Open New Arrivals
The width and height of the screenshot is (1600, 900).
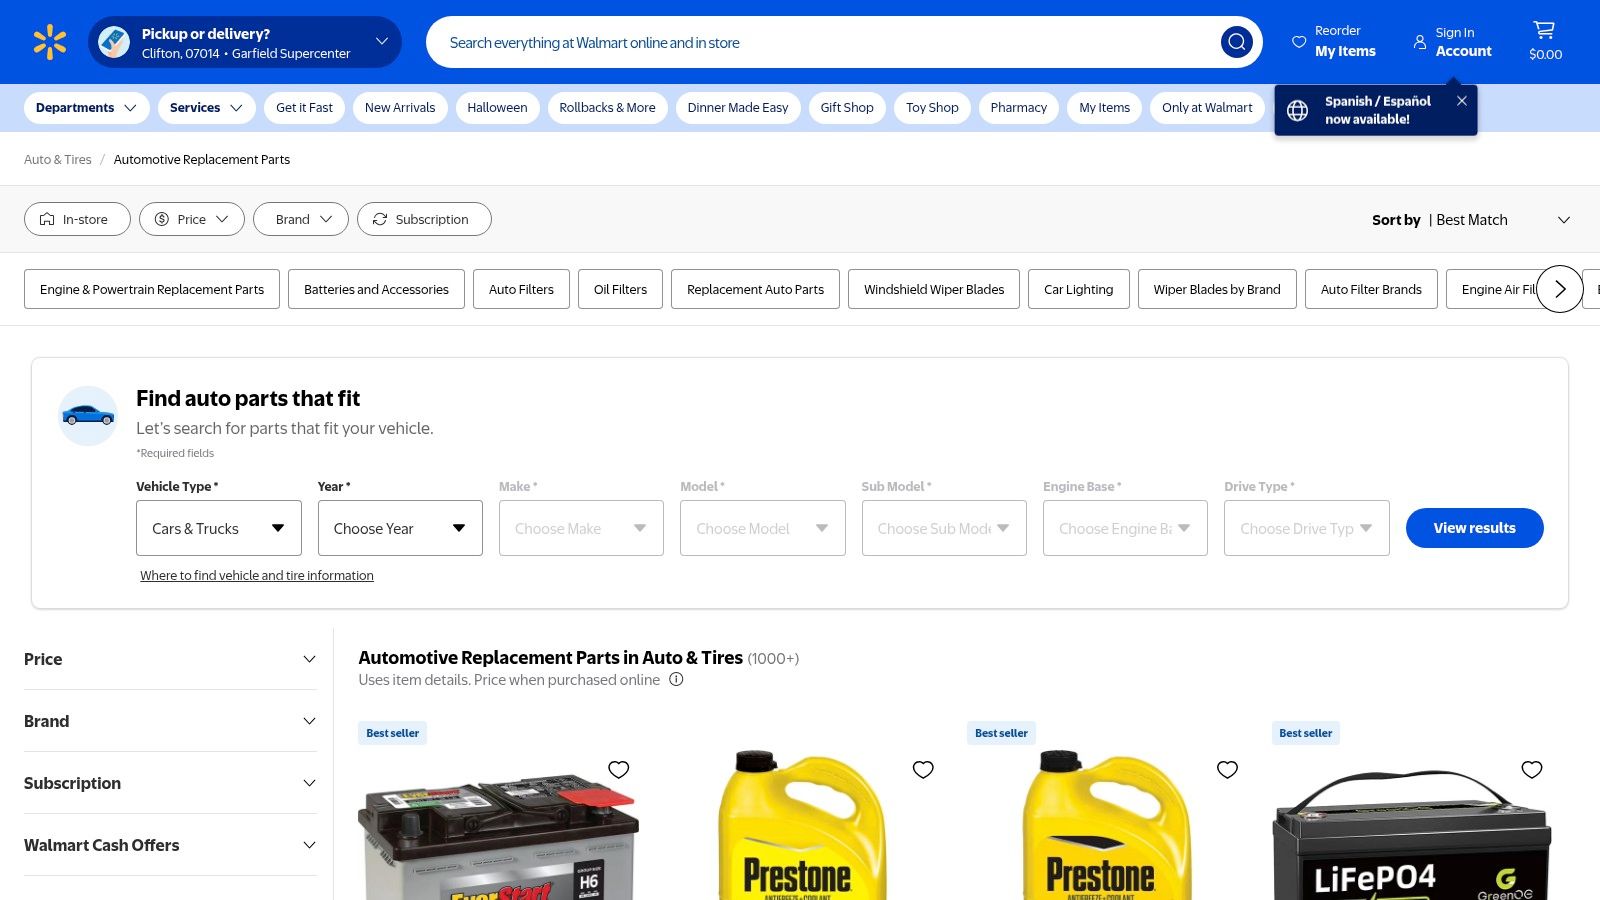click(x=400, y=108)
